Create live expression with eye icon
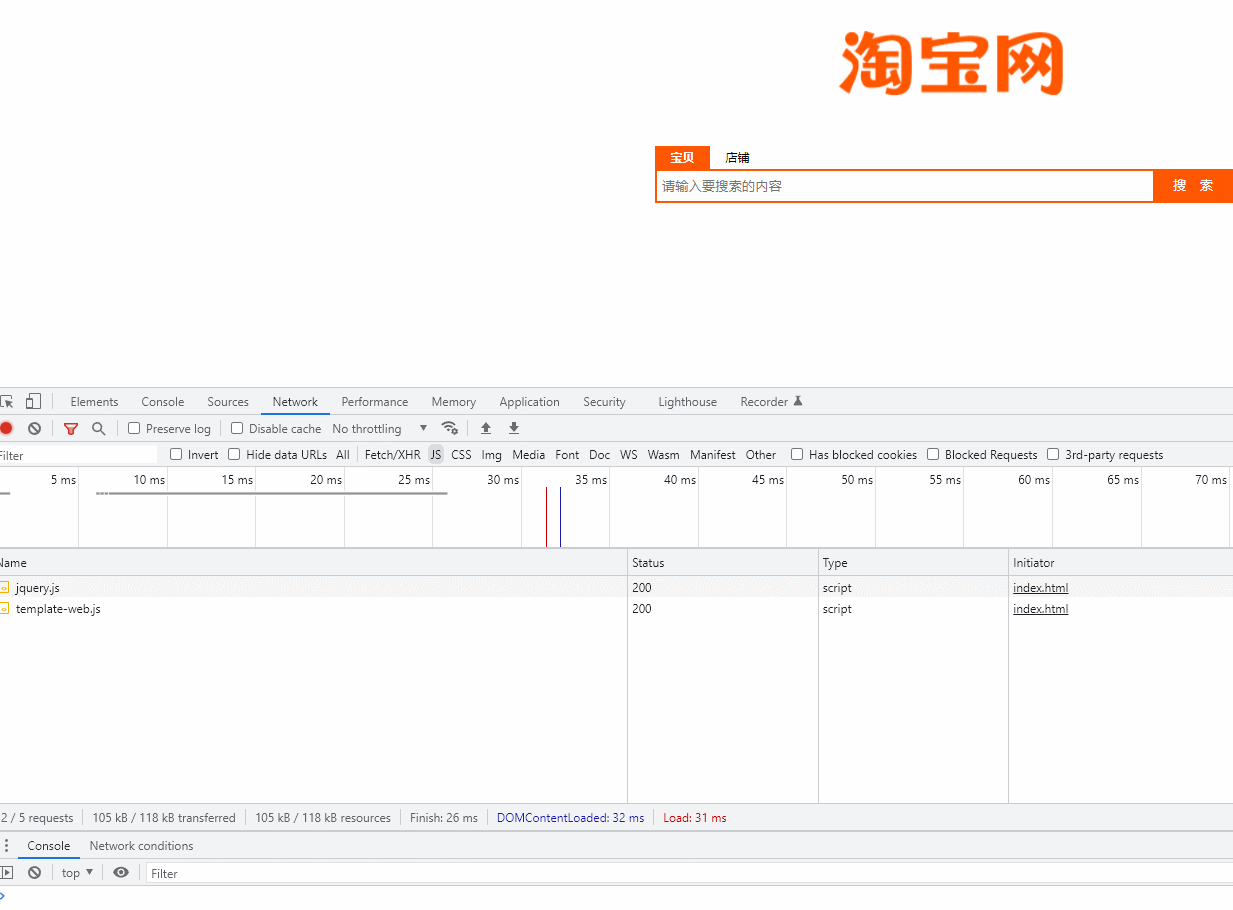Image resolution: width=1233 pixels, height=910 pixels. click(121, 873)
